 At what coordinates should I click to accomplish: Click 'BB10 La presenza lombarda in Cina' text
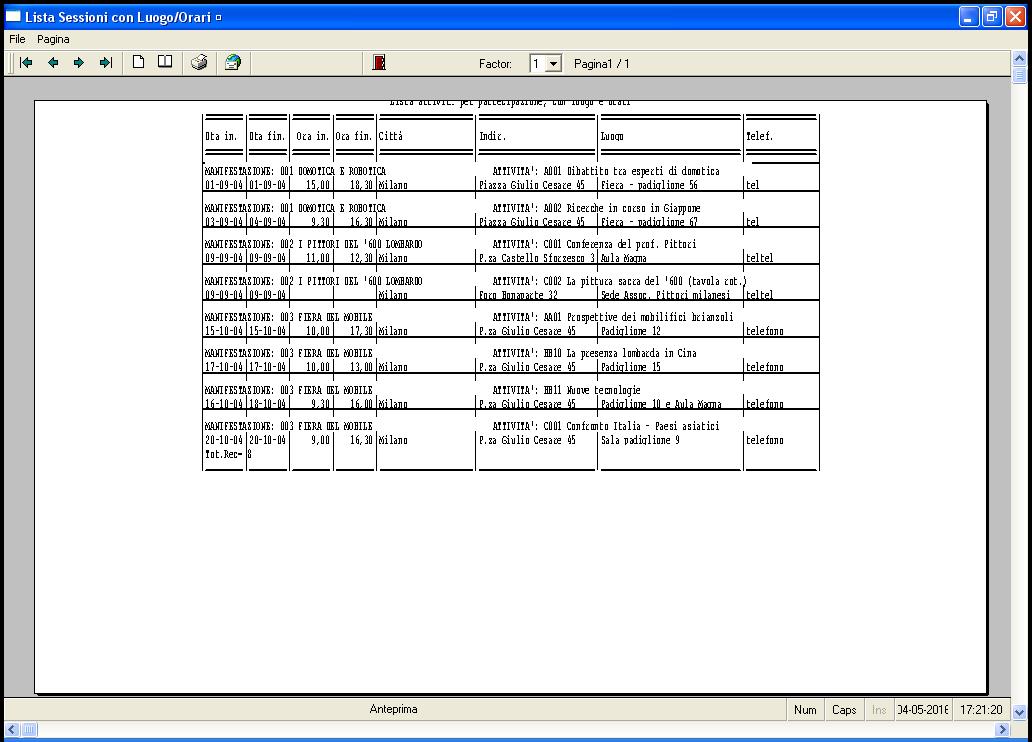point(620,353)
